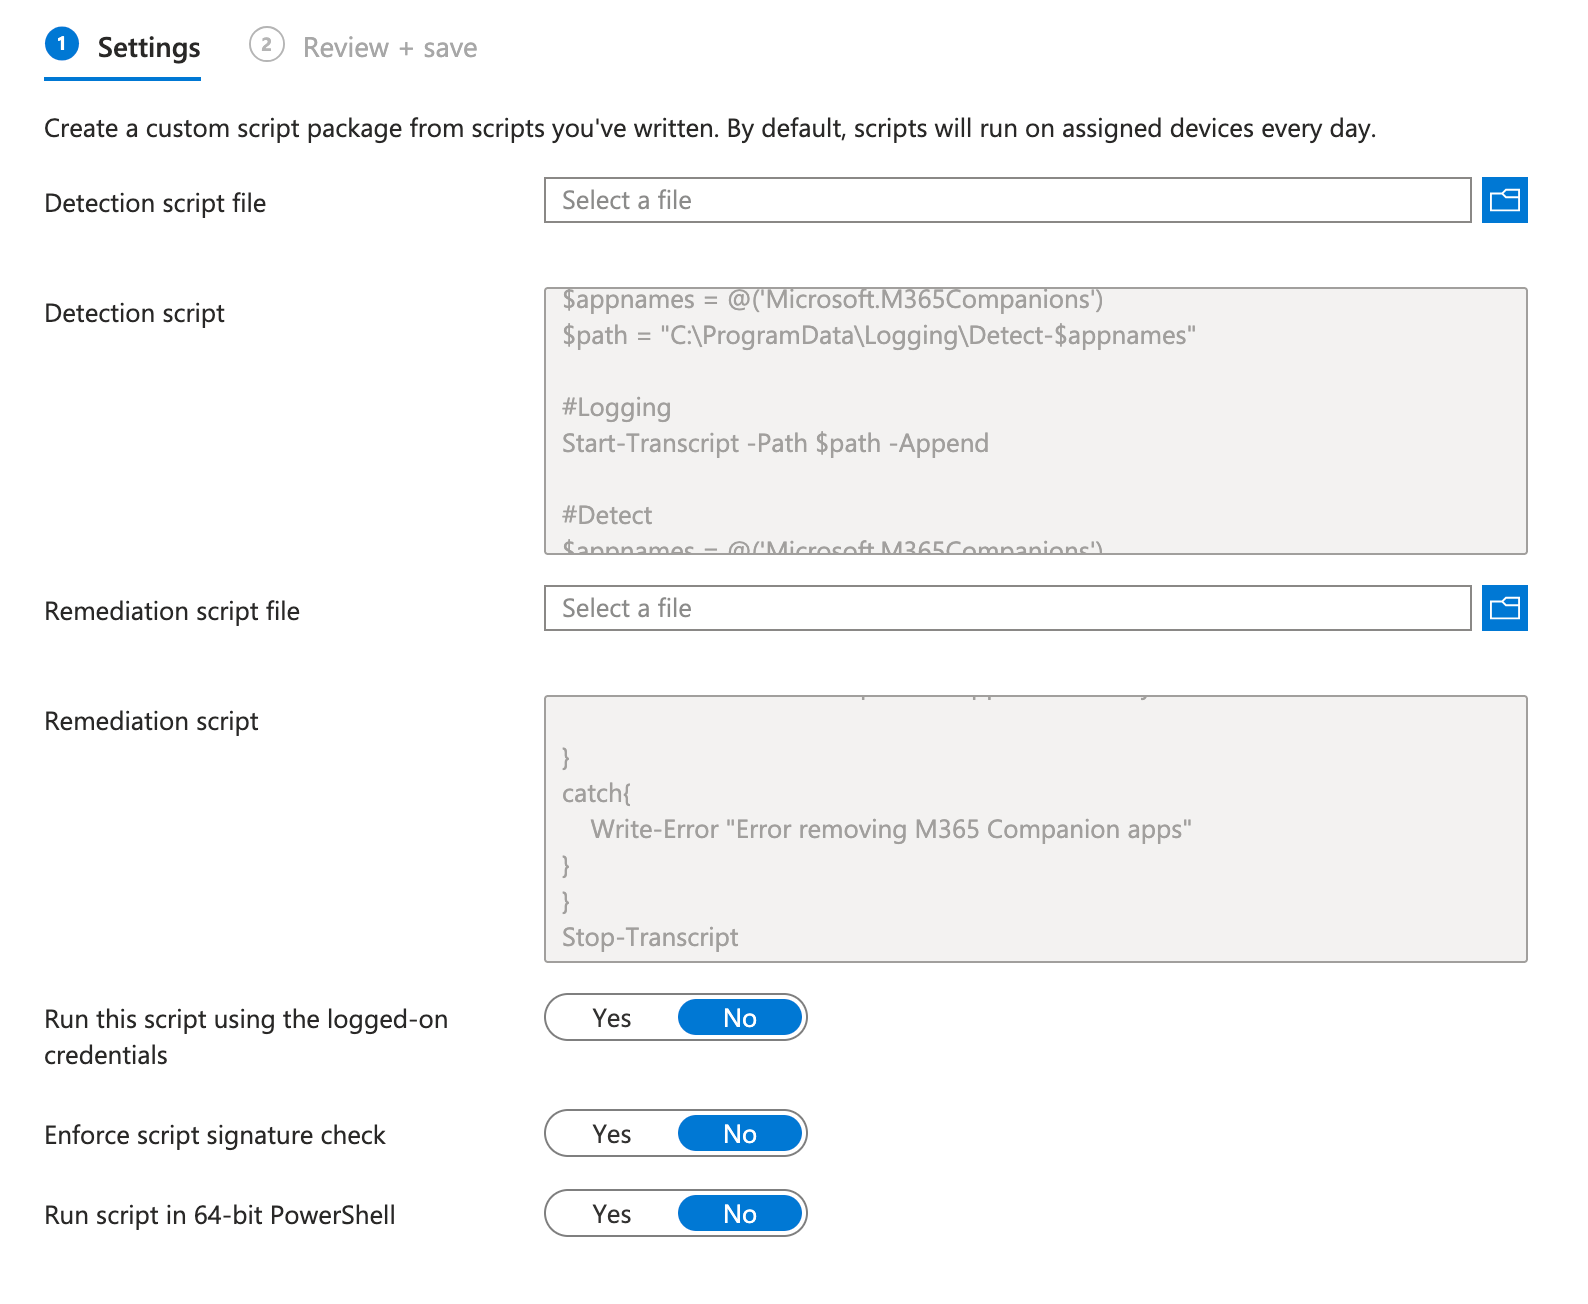Click the 'catch{' line in Remediation script

point(596,793)
